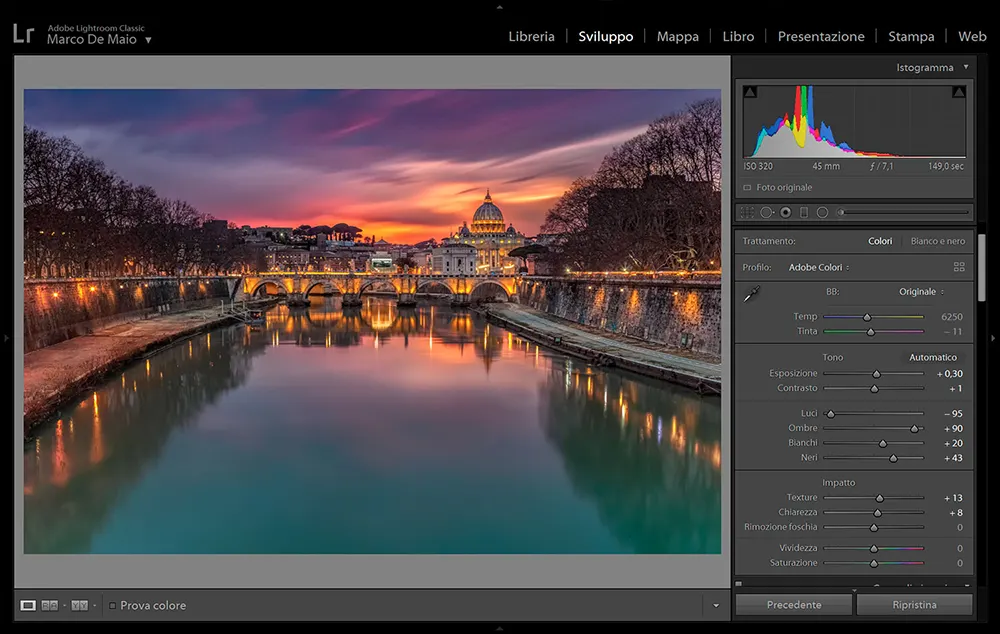Click the Ripristina button
Image resolution: width=1000 pixels, height=634 pixels.
pos(914,604)
